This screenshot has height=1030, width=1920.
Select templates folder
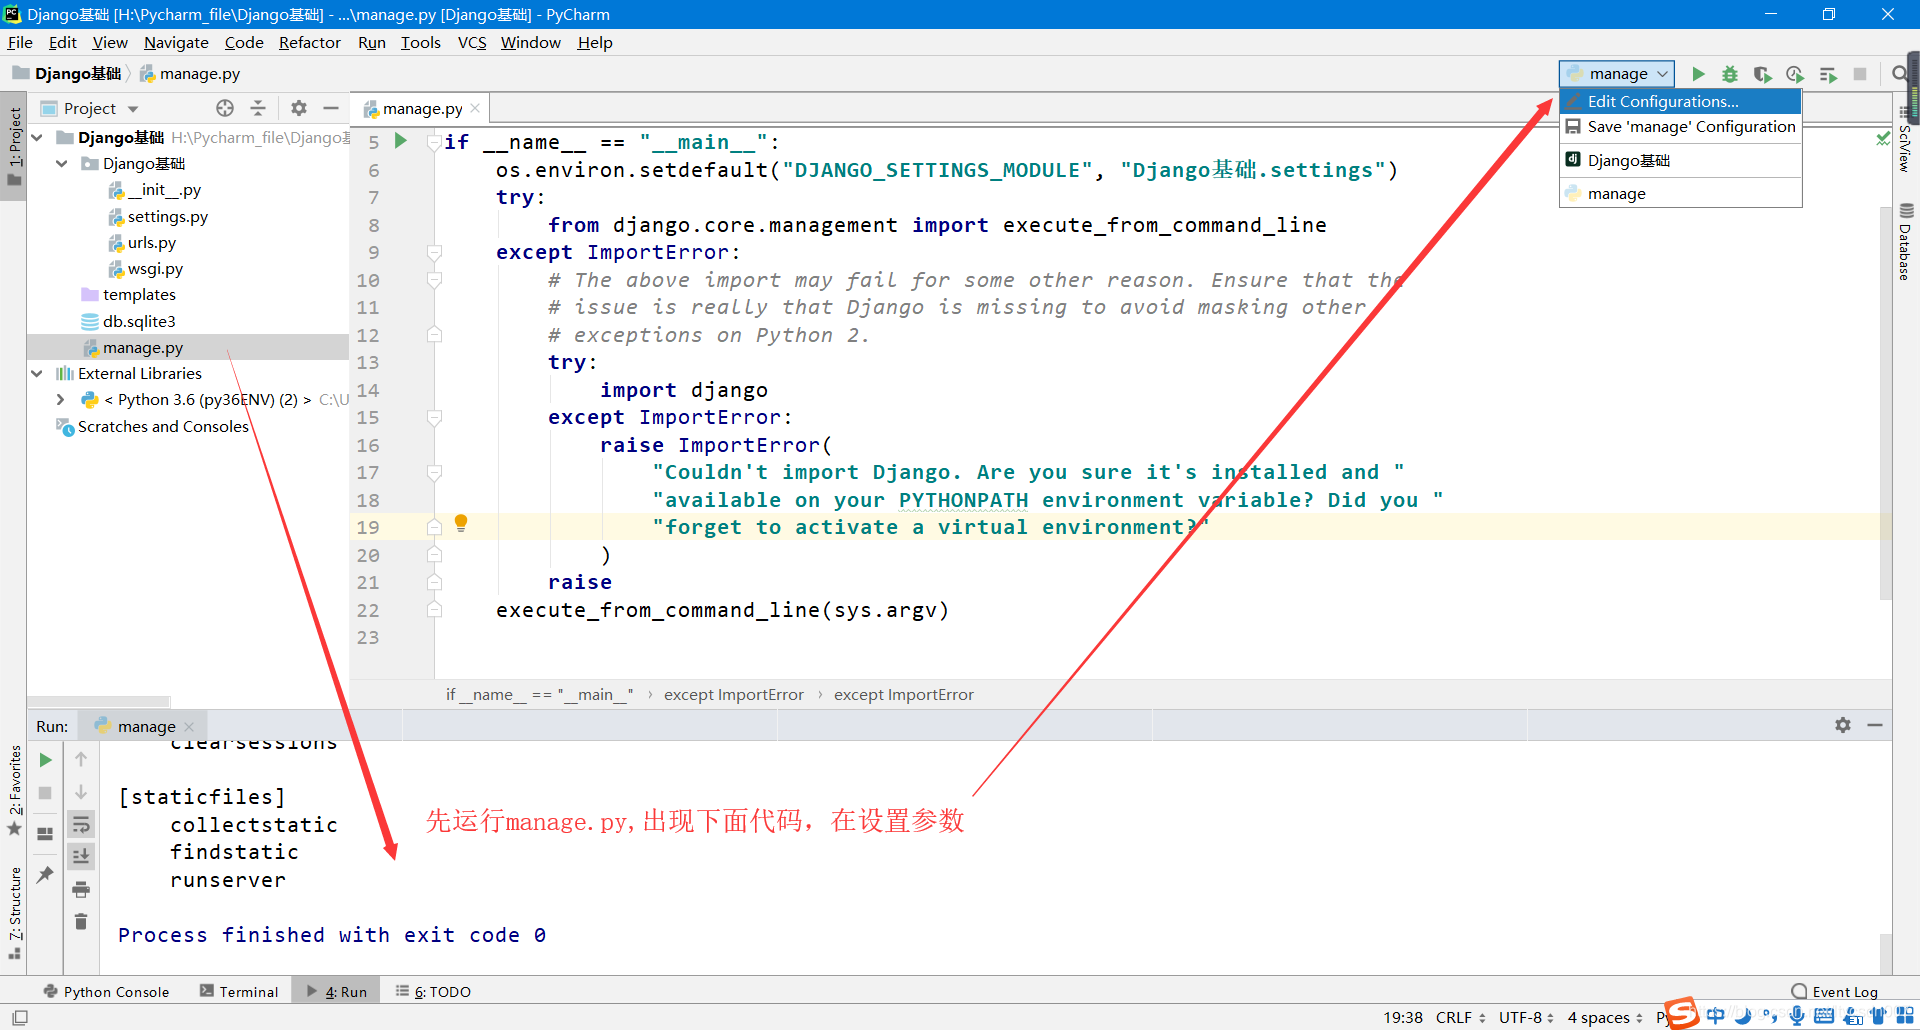tap(139, 294)
